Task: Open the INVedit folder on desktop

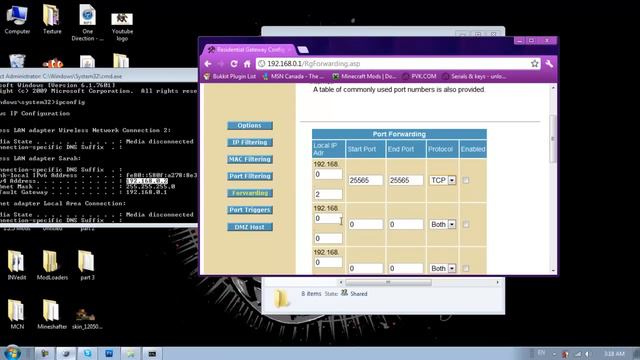Action: point(17,265)
